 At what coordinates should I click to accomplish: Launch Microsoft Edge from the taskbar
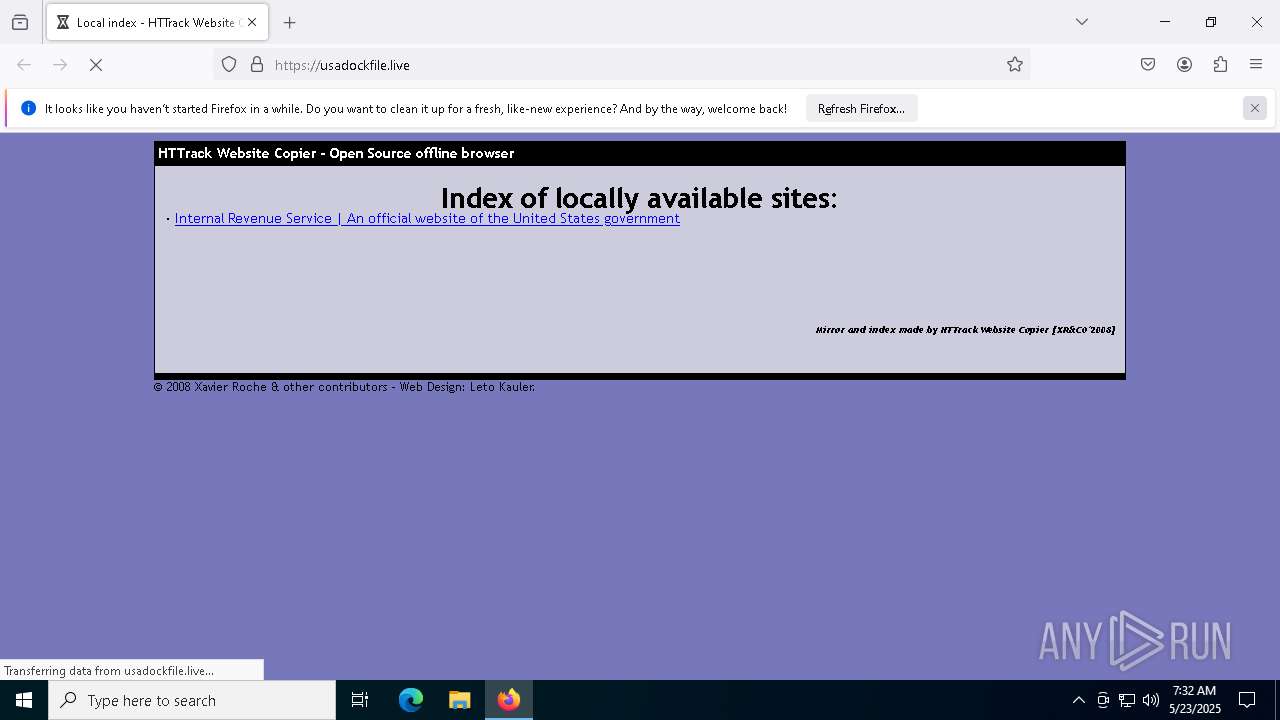click(x=411, y=700)
